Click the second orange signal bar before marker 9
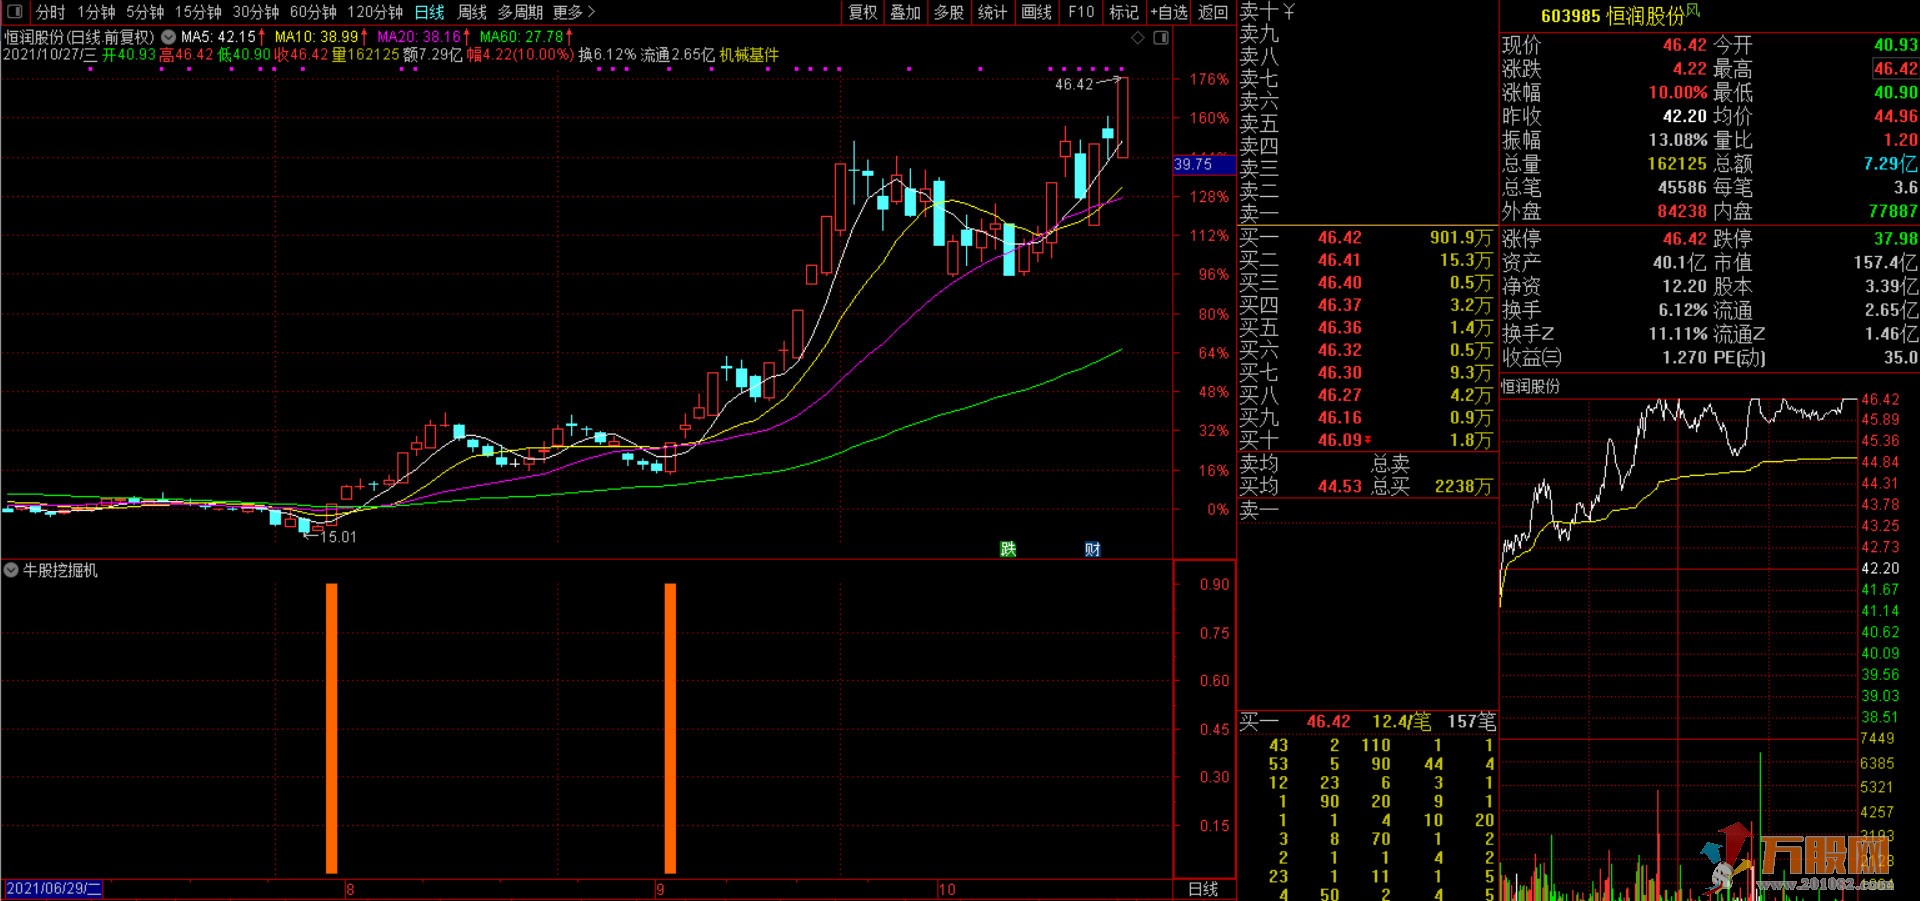 point(670,728)
